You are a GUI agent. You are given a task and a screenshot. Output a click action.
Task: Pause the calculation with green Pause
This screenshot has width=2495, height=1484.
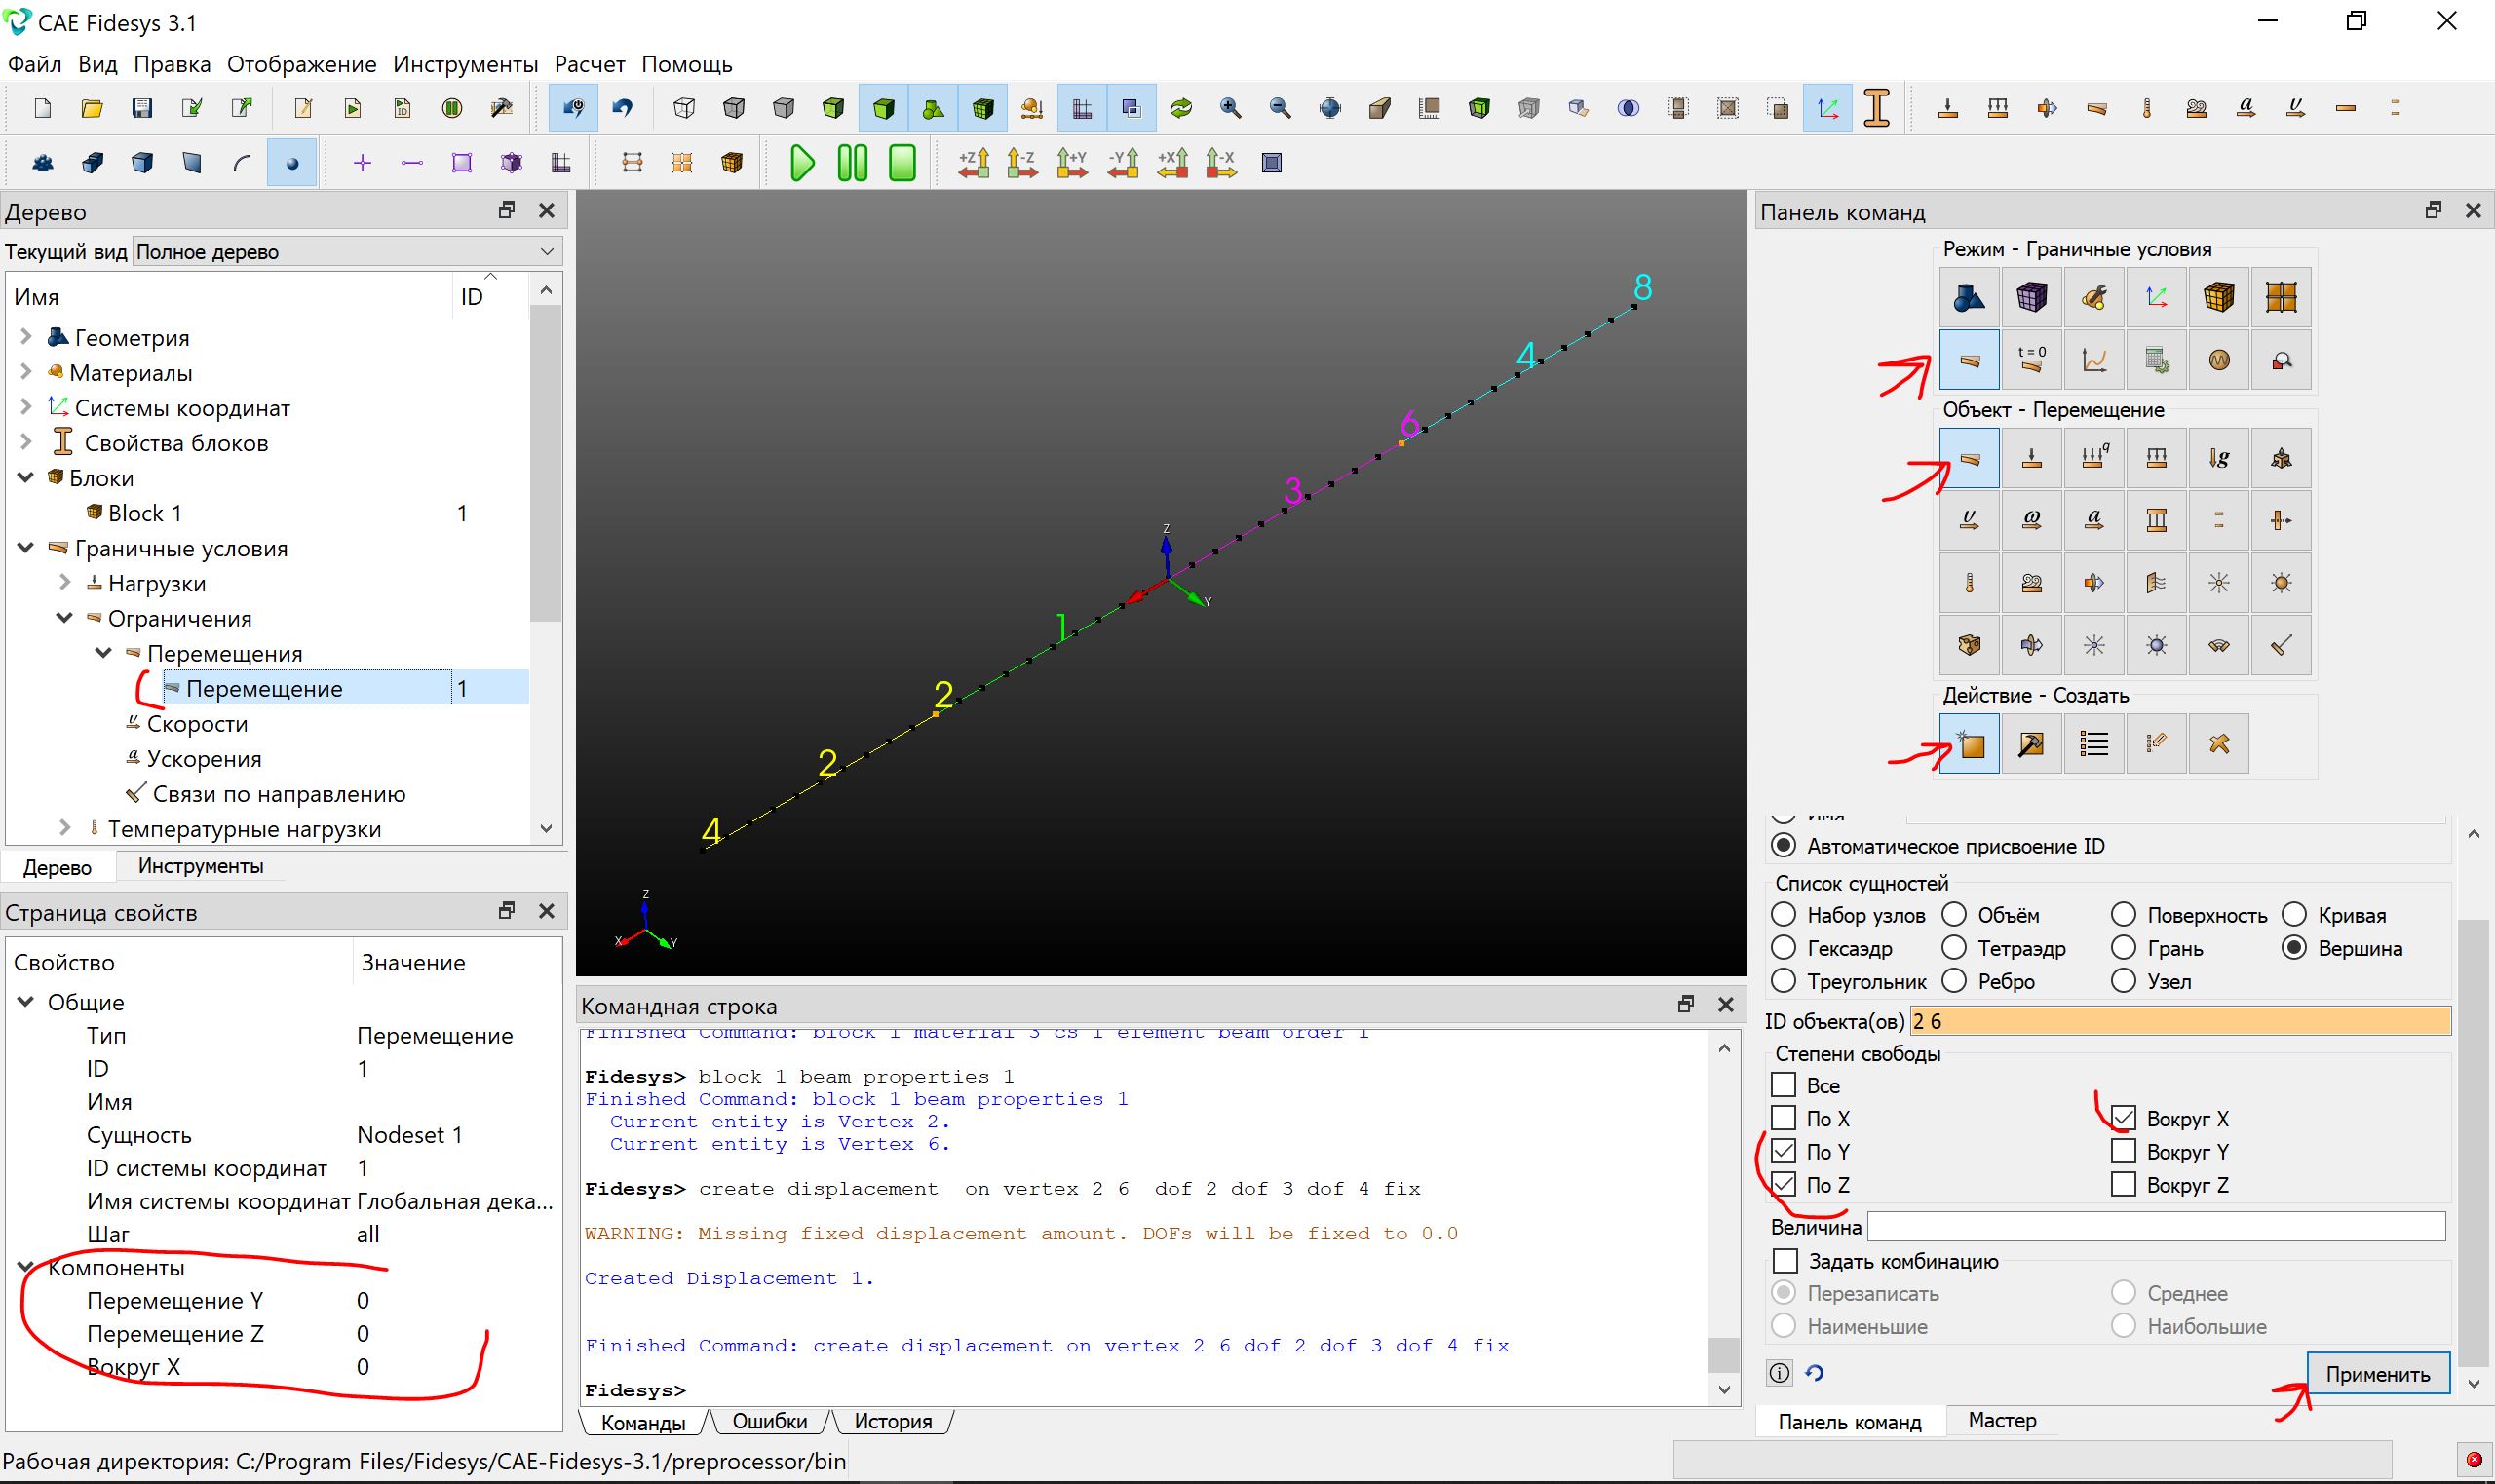click(852, 163)
